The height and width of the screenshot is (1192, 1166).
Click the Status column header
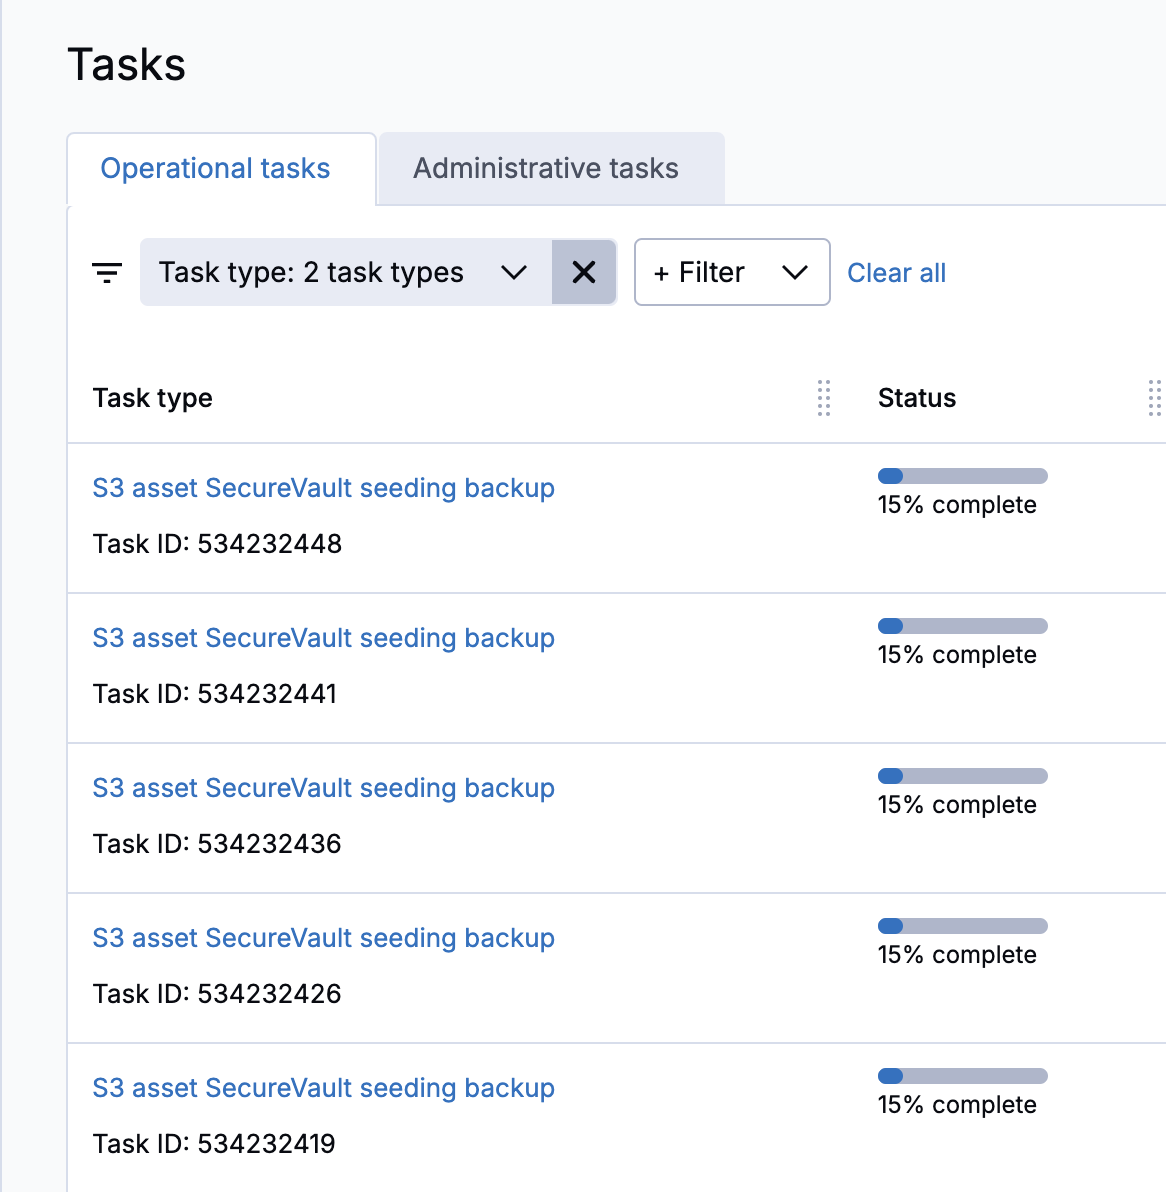coord(917,398)
